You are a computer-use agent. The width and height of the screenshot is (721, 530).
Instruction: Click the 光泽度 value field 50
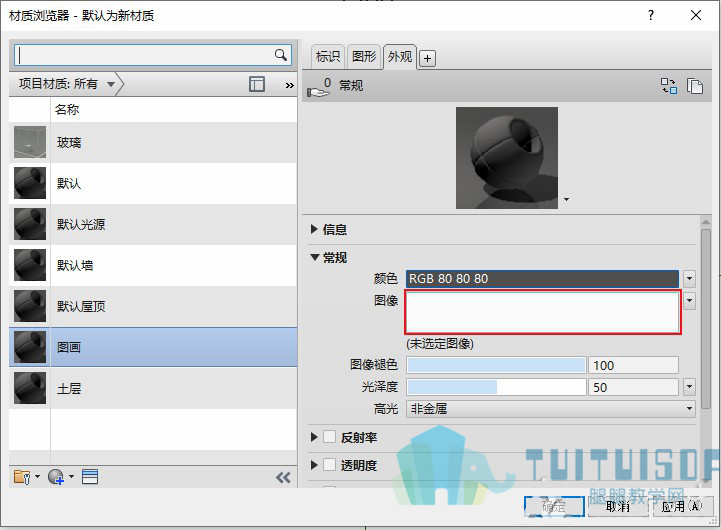click(633, 387)
